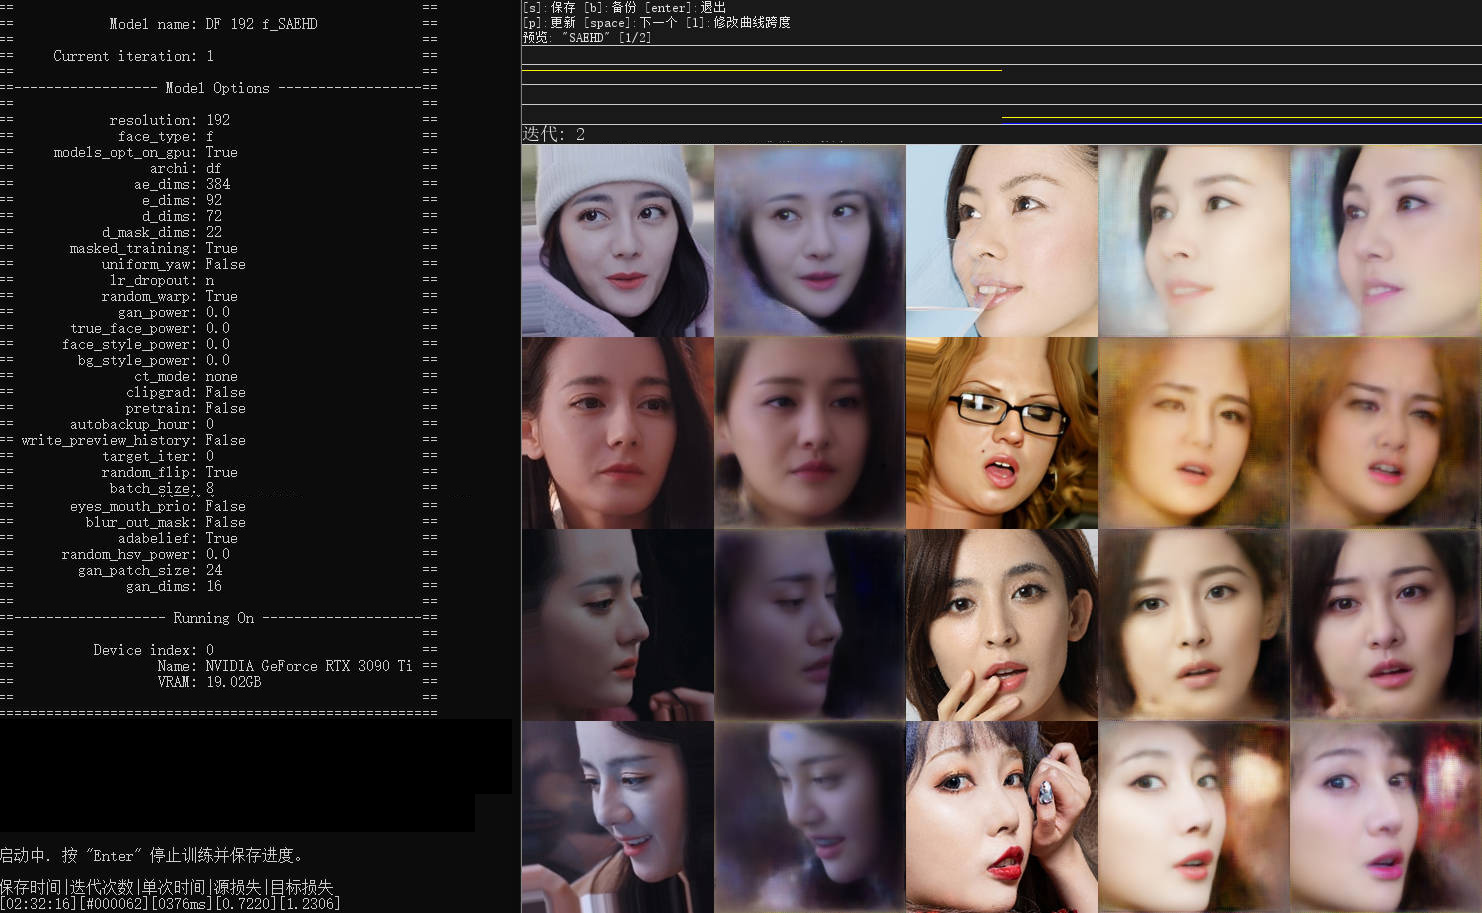This screenshot has height=913, width=1482.
Task: Click the 'gan_patch_size: 24' row
Action: (x=149, y=570)
